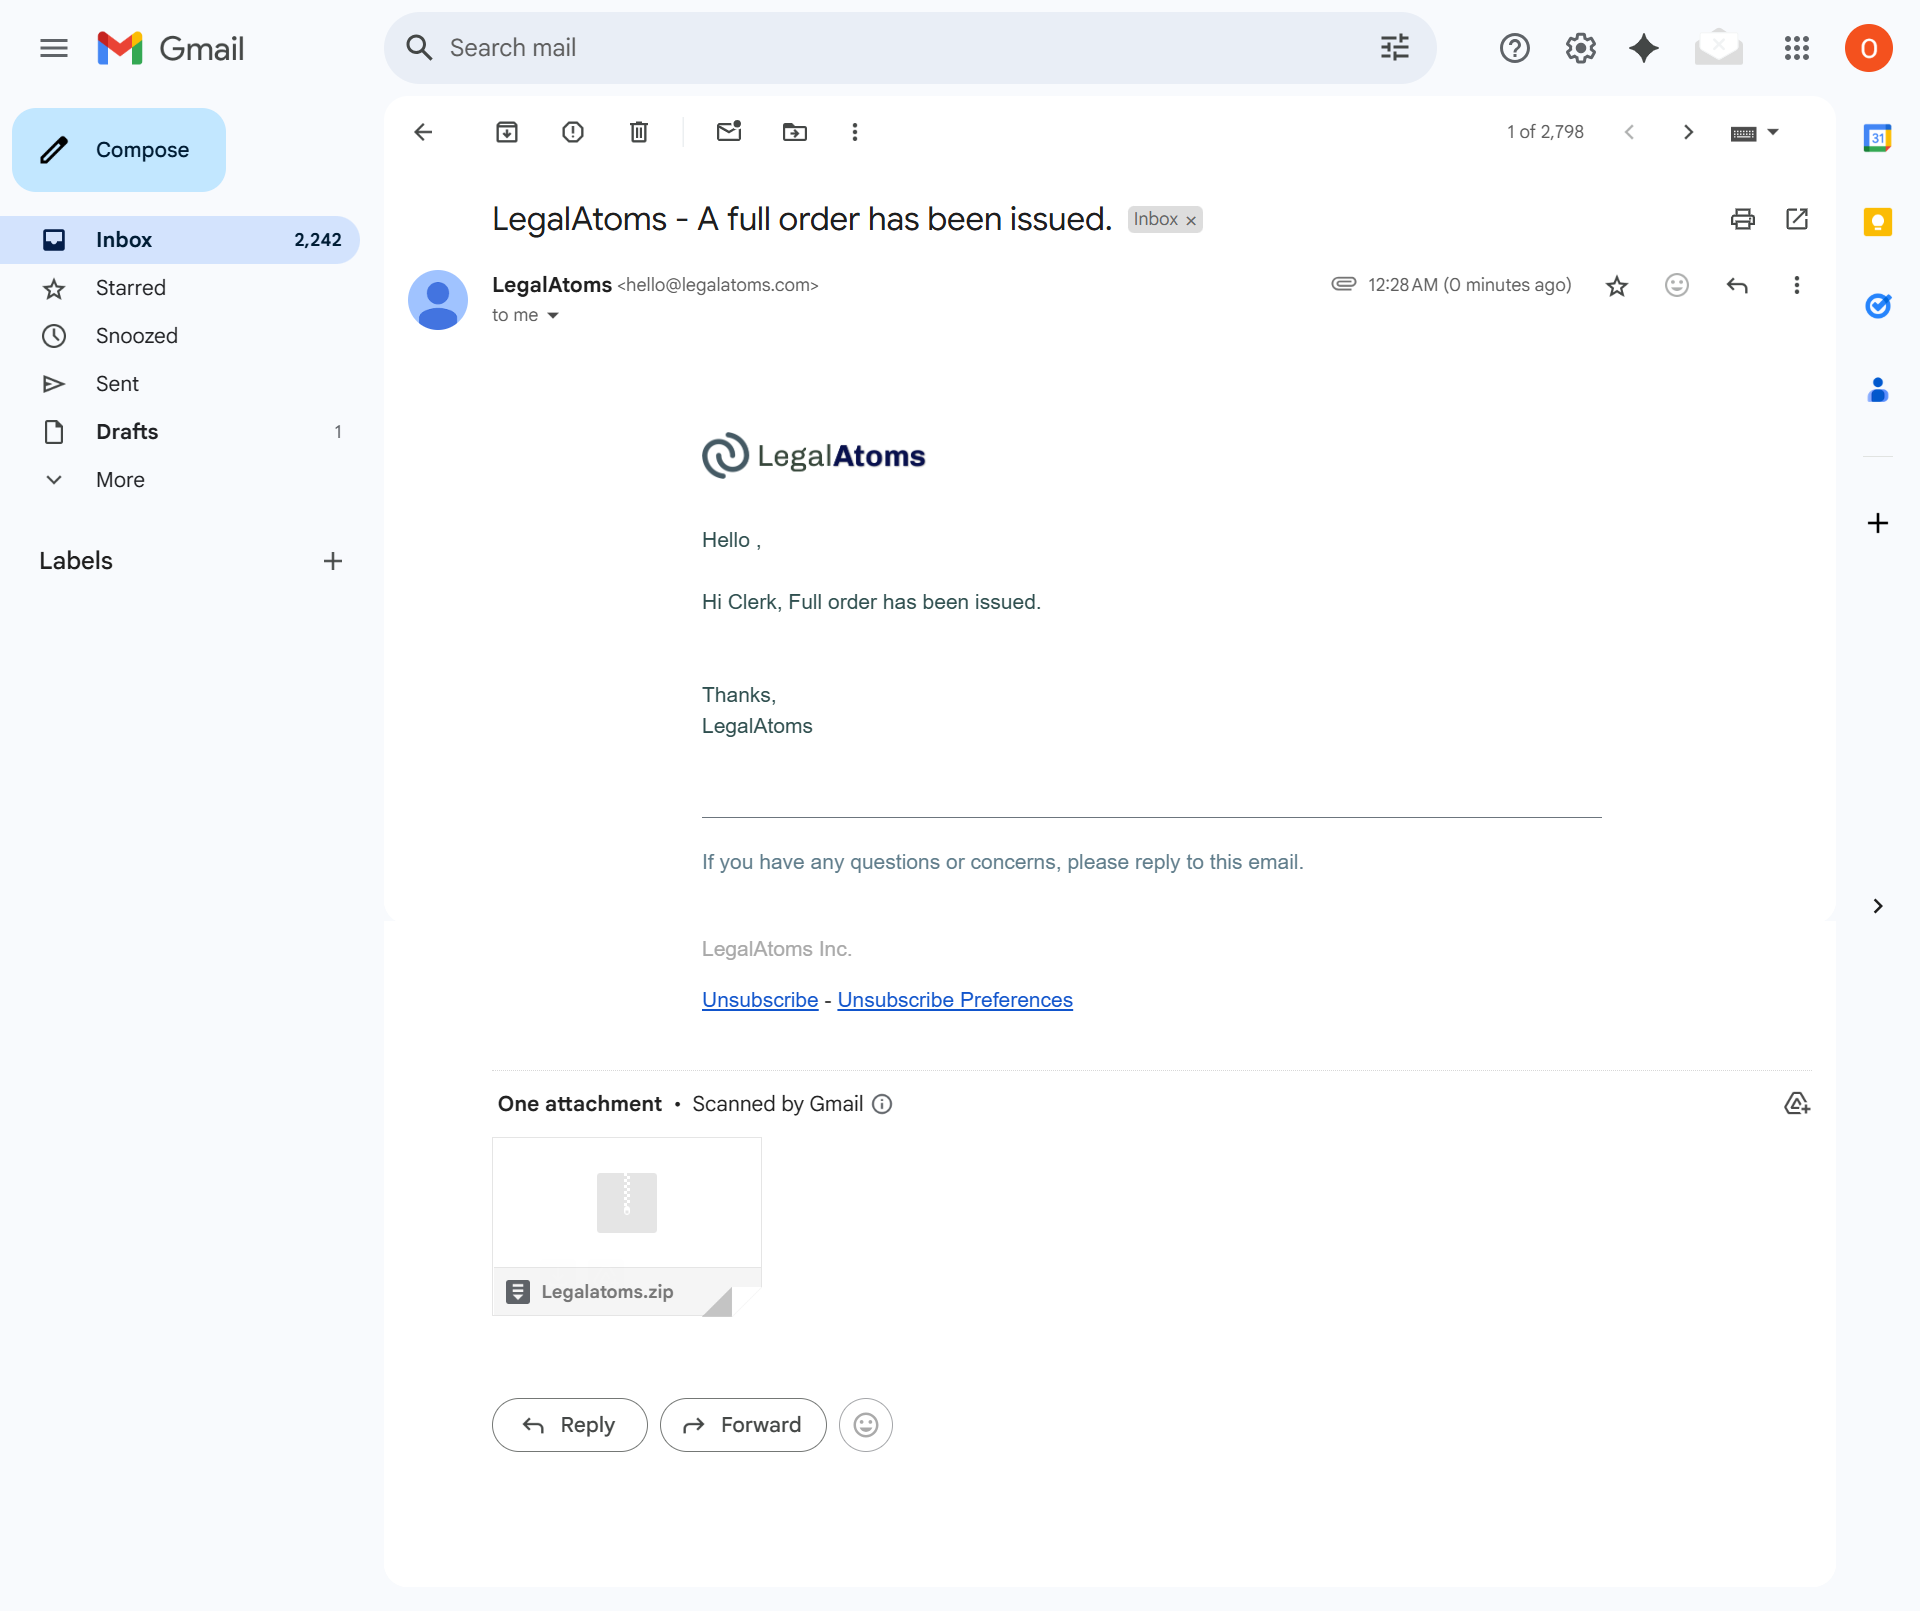
Task: Star this LegalAtoms message
Action: (x=1616, y=286)
